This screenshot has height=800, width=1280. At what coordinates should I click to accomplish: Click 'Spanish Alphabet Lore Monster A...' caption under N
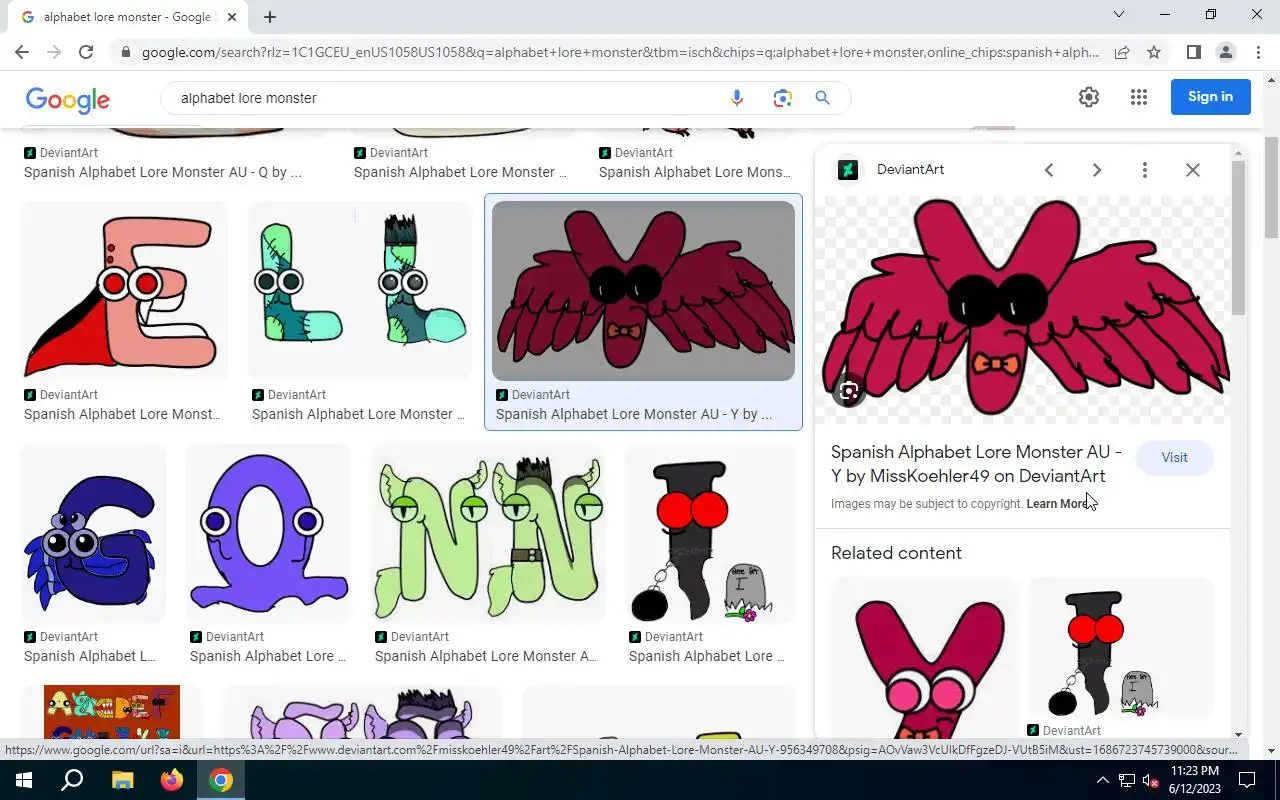point(486,656)
